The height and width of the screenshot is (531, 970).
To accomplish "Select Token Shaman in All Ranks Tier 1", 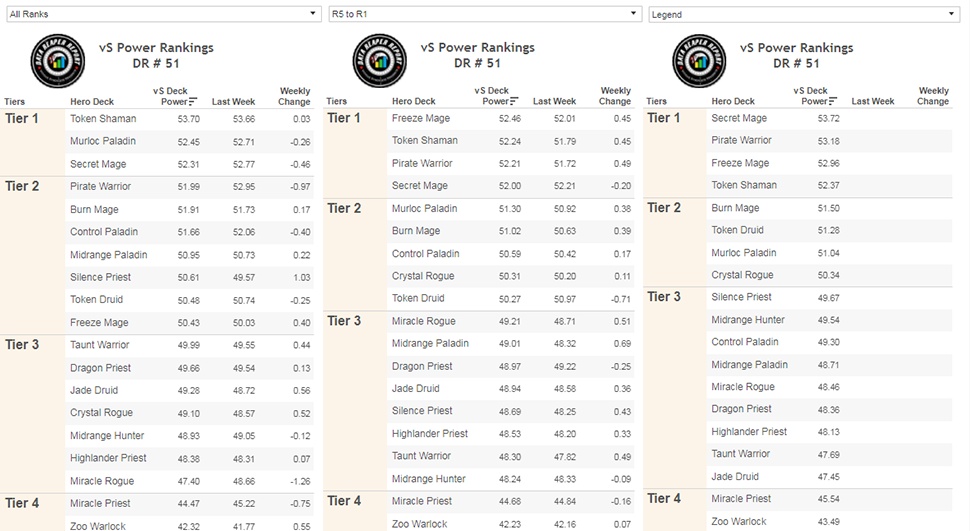I will coord(103,118).
